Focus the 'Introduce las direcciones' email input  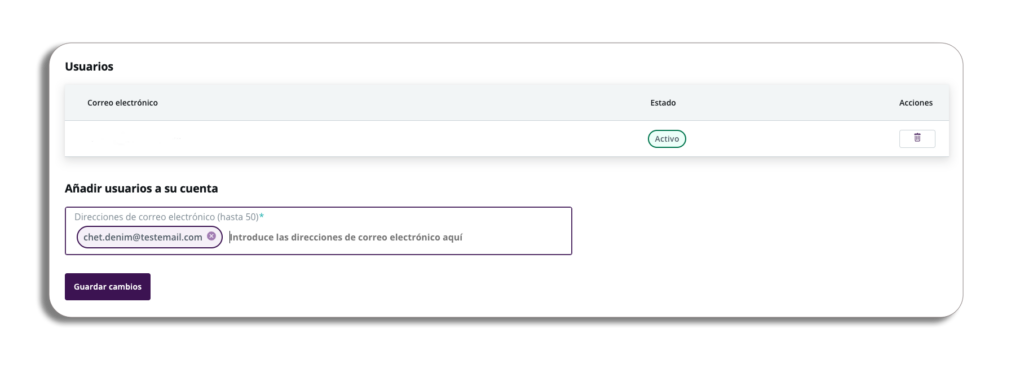(x=346, y=238)
